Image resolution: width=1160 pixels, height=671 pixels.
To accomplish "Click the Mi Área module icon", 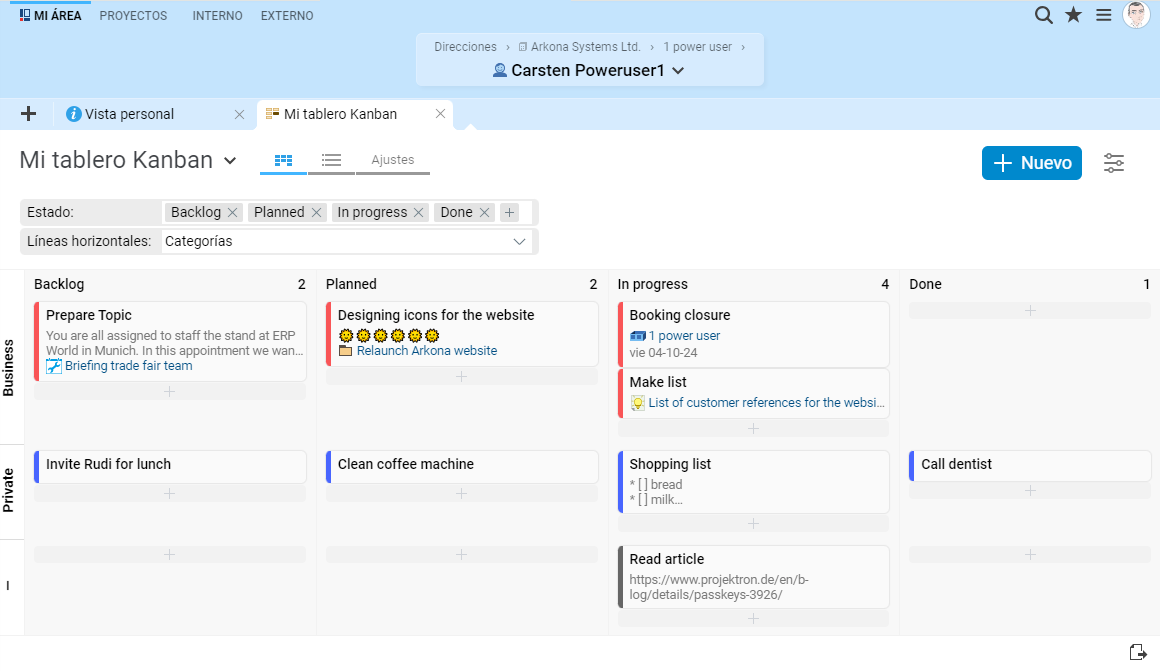I will 25,15.
